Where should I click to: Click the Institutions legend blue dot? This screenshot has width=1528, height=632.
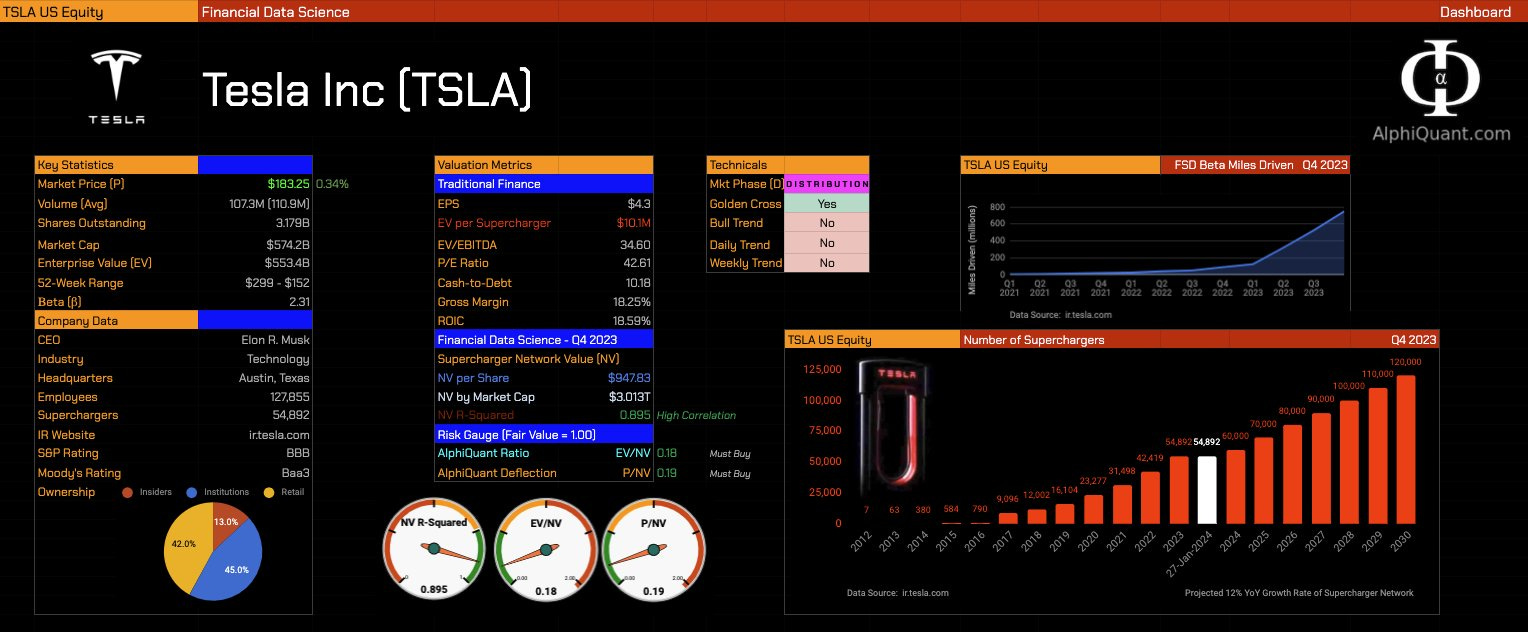pos(190,492)
